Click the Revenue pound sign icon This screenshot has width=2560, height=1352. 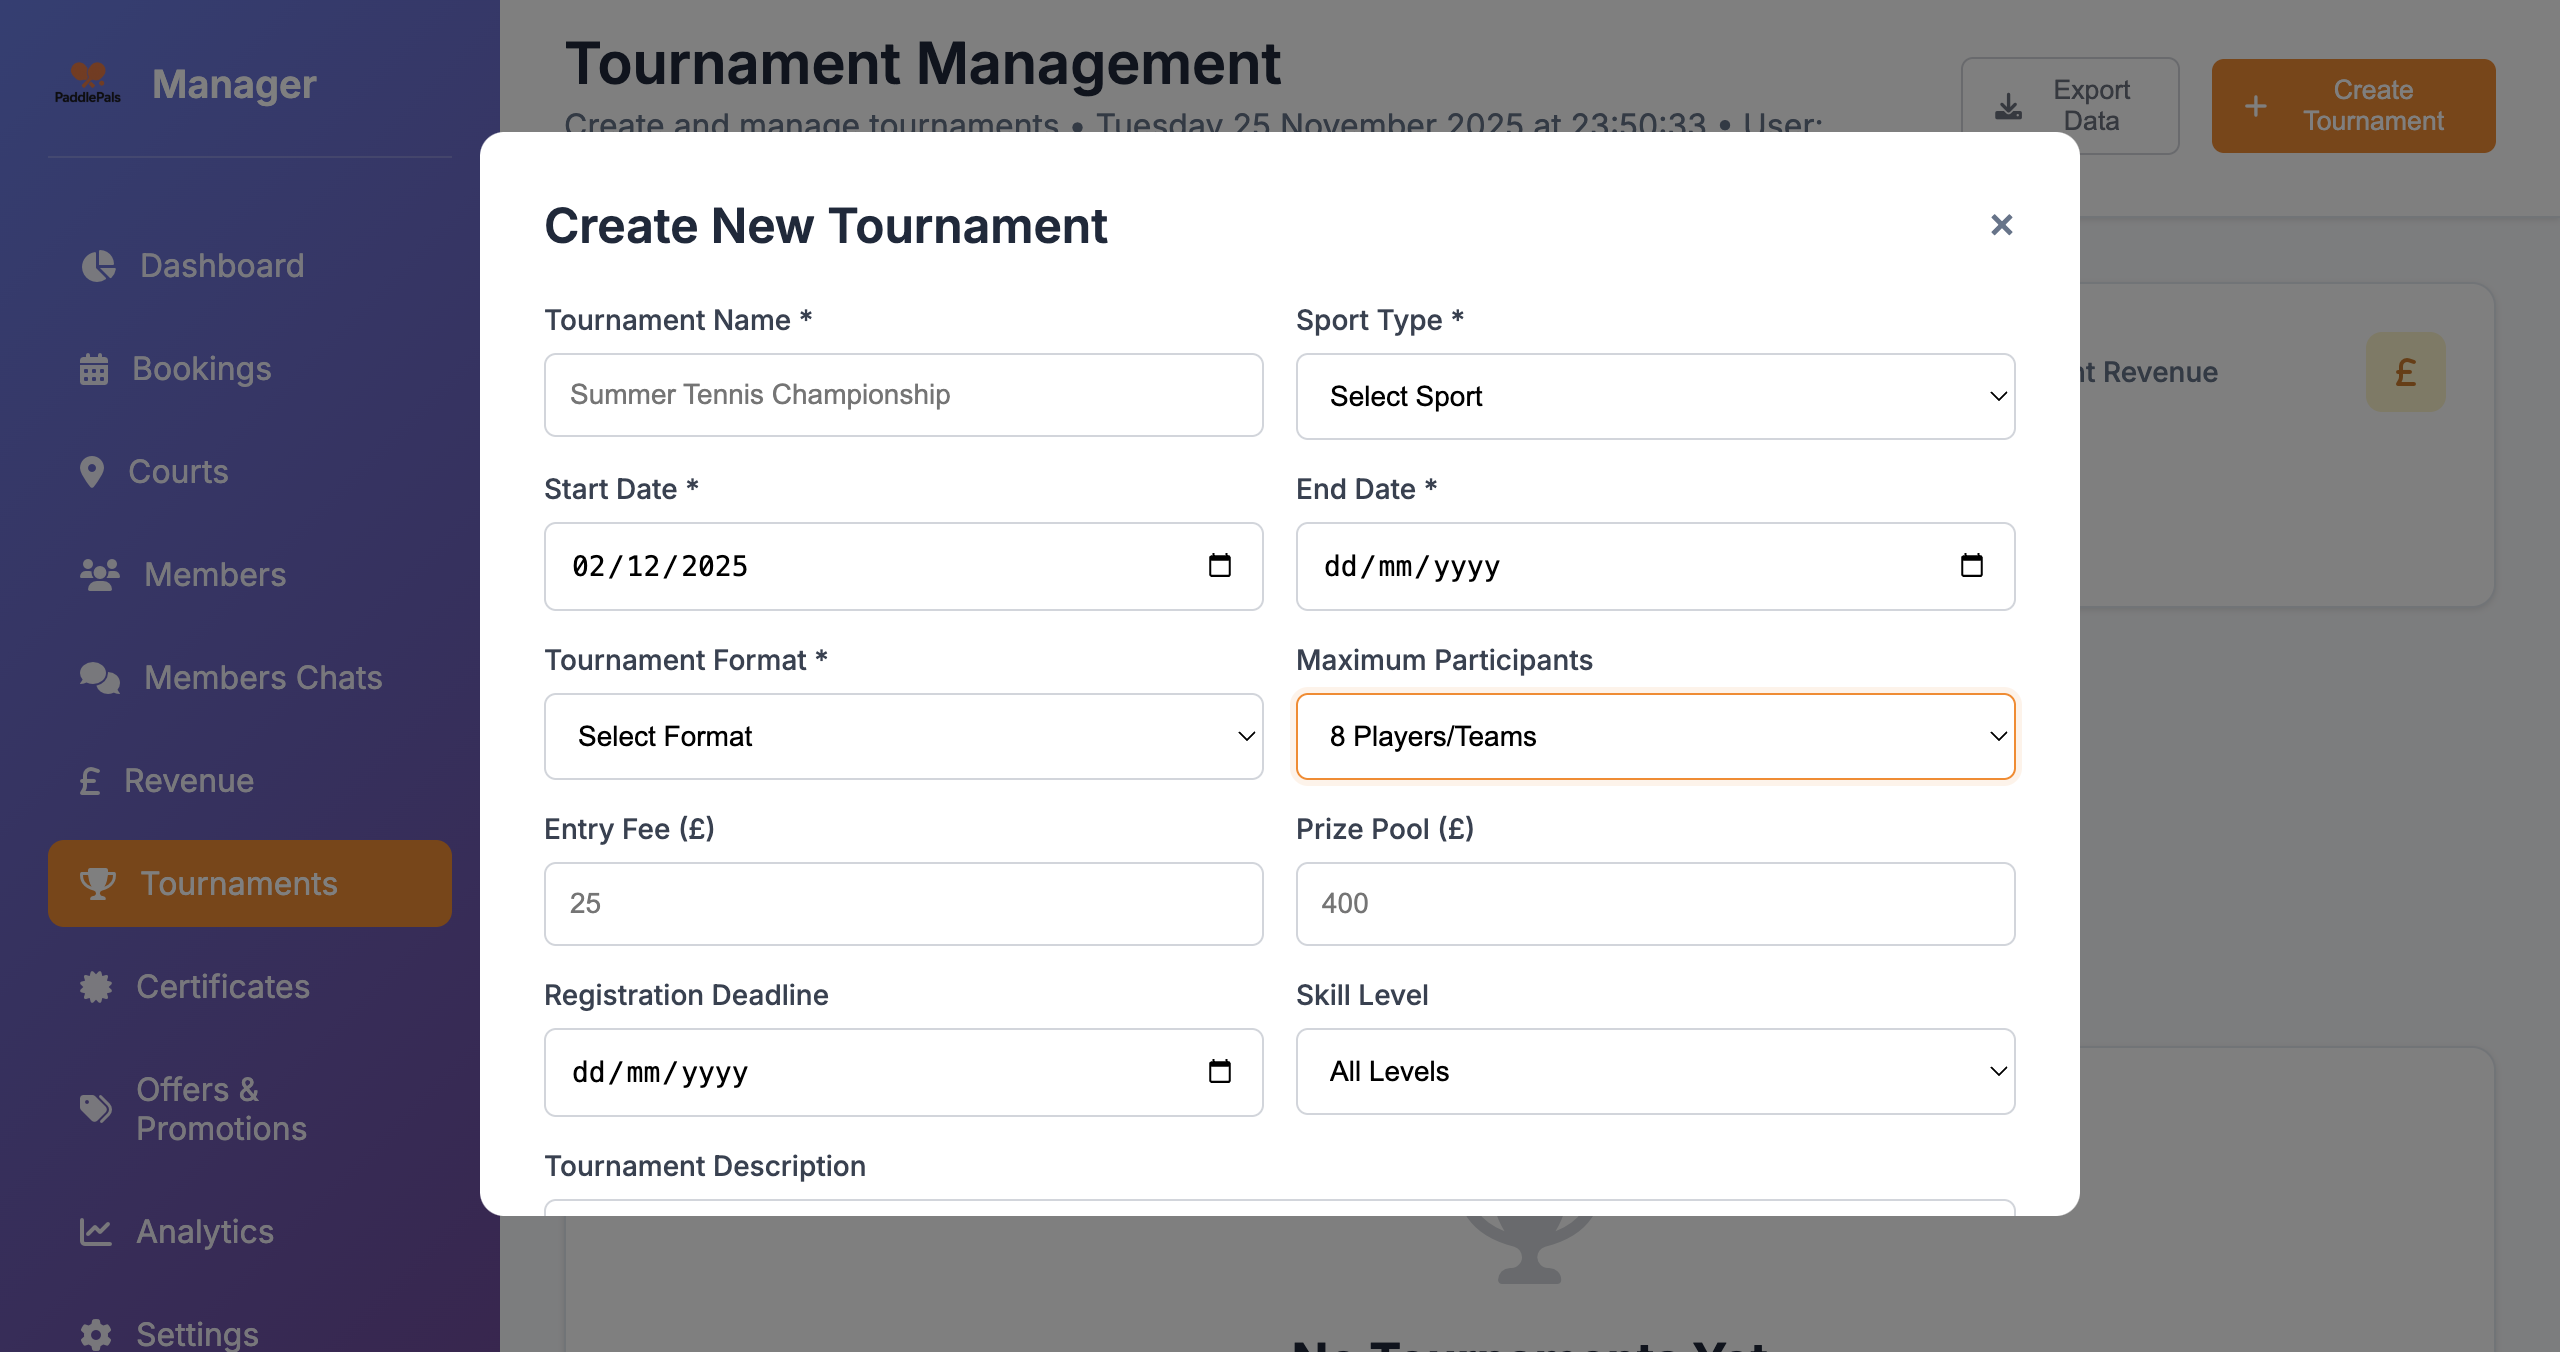coord(91,780)
